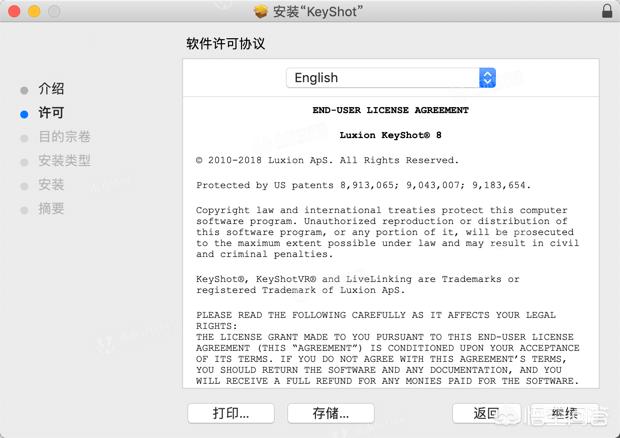This screenshot has width=620, height=438.
Task: Click the 返回 back button
Action: pos(486,413)
